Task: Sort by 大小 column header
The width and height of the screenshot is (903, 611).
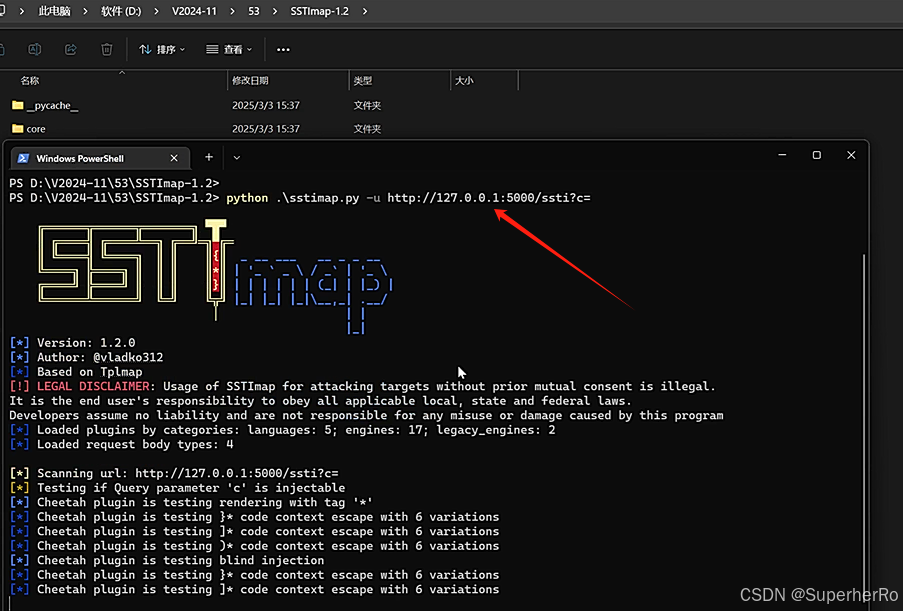Action: (464, 81)
